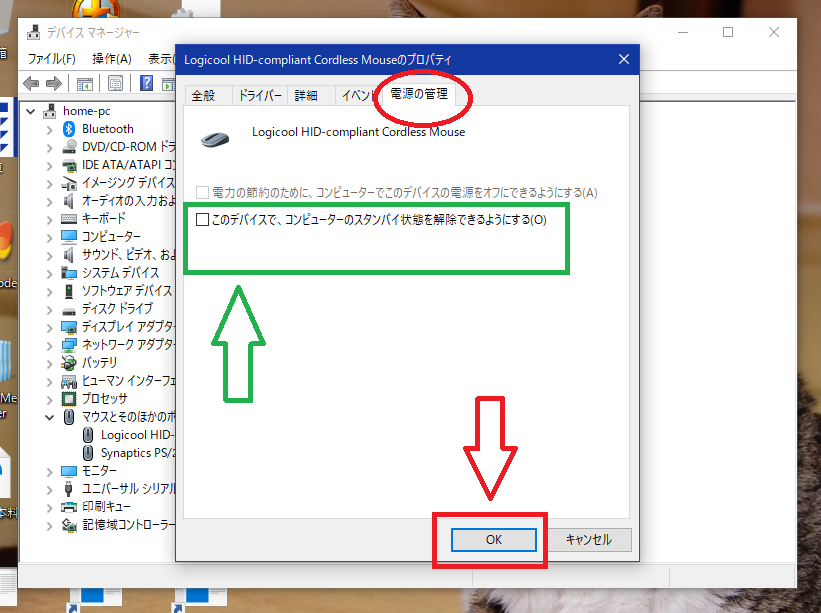Click the ユニバーサル シリアル USB icon
Screen dimensions: 821x613
click(69, 488)
